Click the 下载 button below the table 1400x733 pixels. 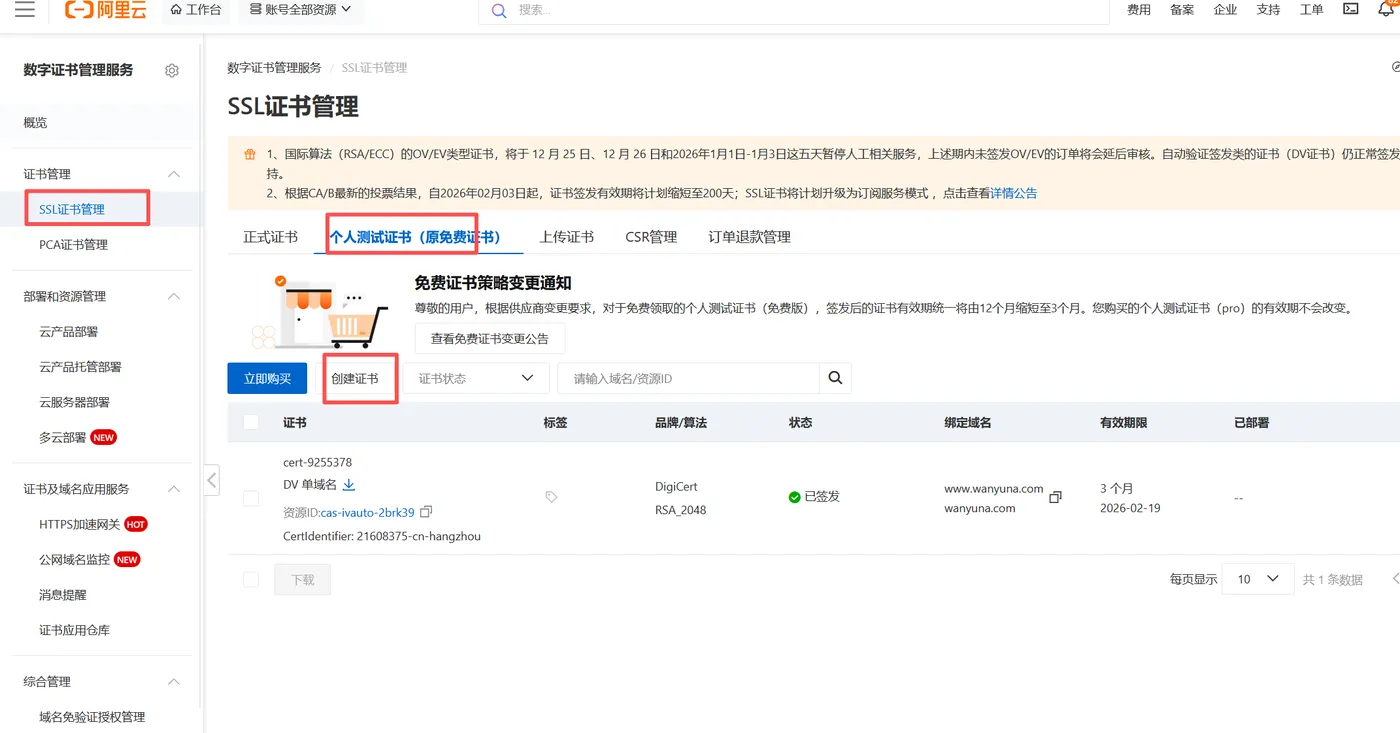click(302, 579)
